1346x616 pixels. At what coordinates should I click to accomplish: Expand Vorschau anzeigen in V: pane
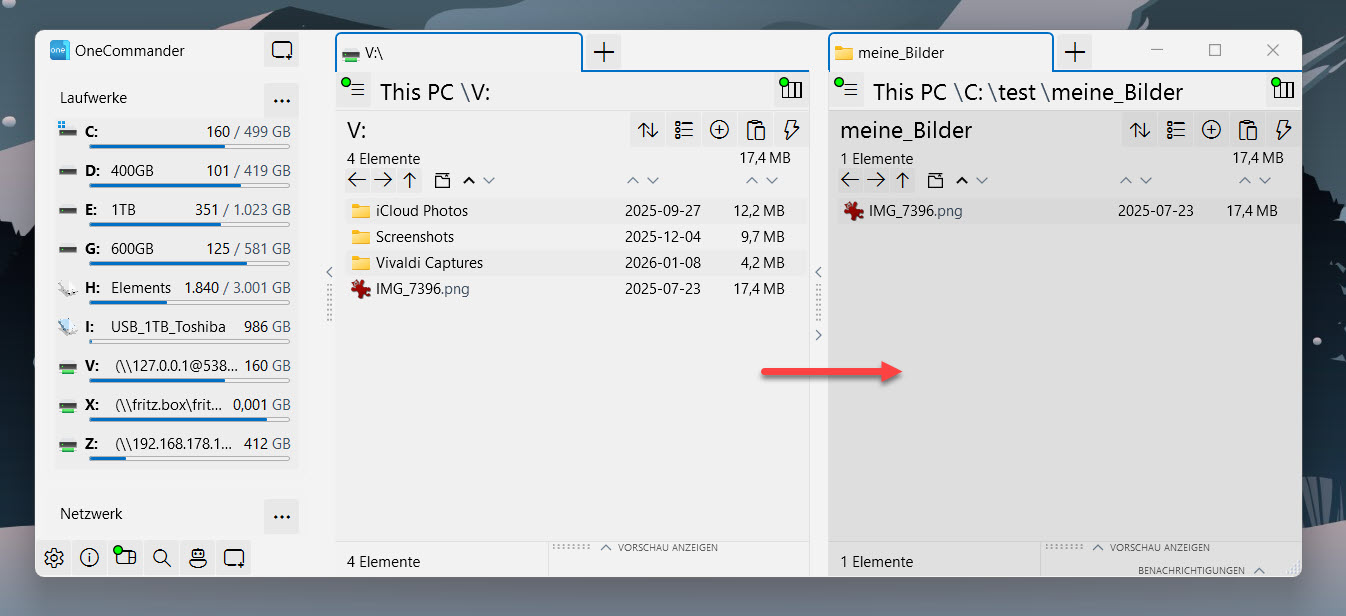click(659, 548)
